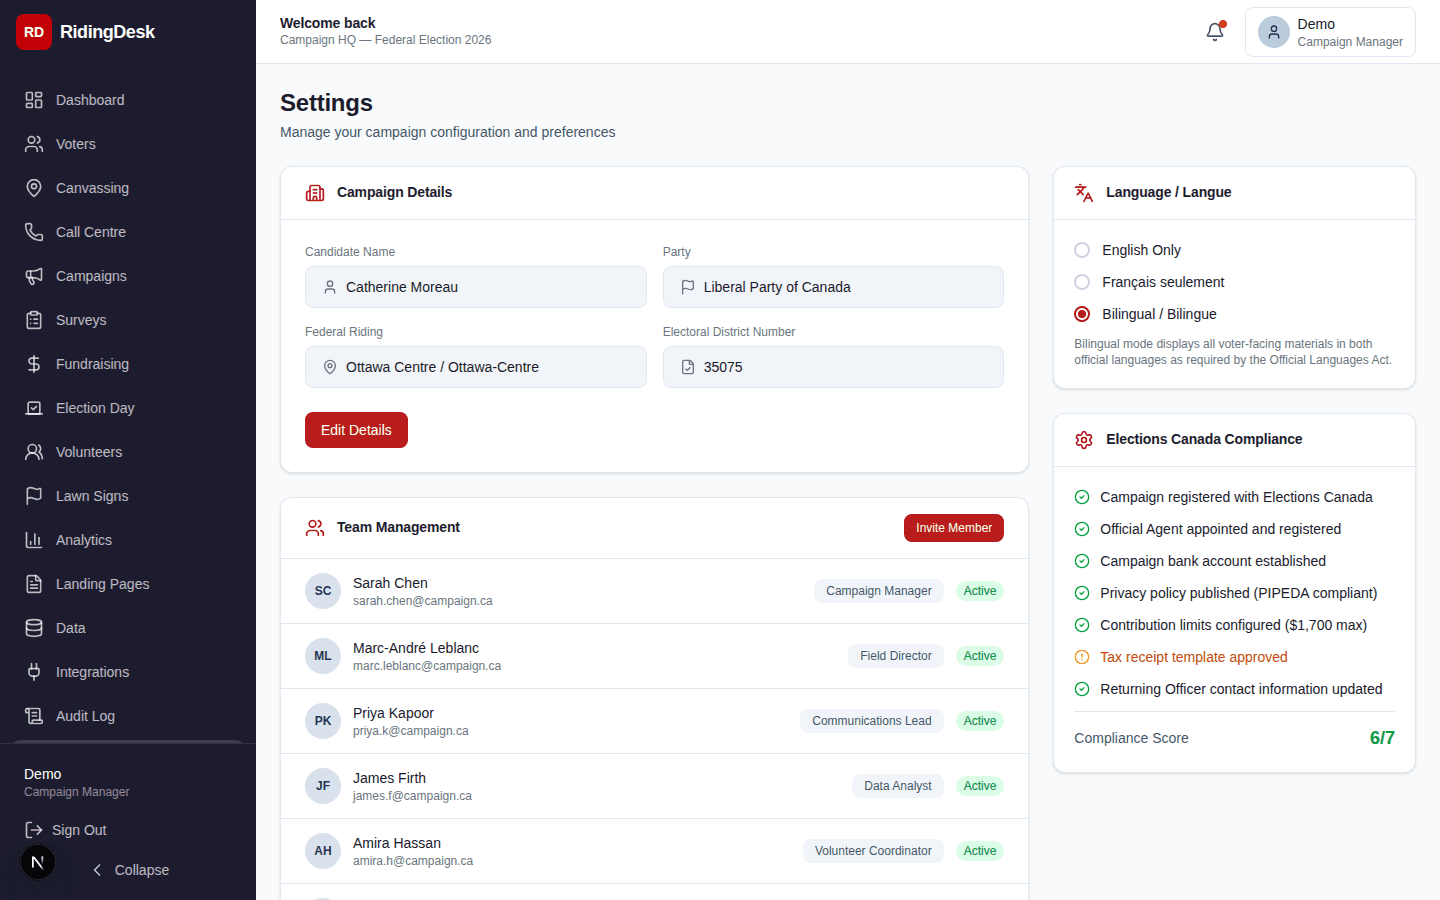Collapse the left sidebar
The height and width of the screenshot is (900, 1440).
129,870
